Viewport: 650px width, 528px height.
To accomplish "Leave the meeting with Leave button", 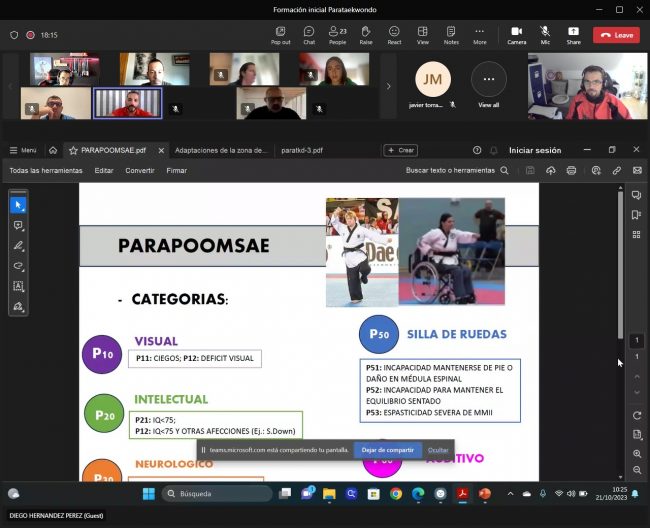I will [x=616, y=35].
